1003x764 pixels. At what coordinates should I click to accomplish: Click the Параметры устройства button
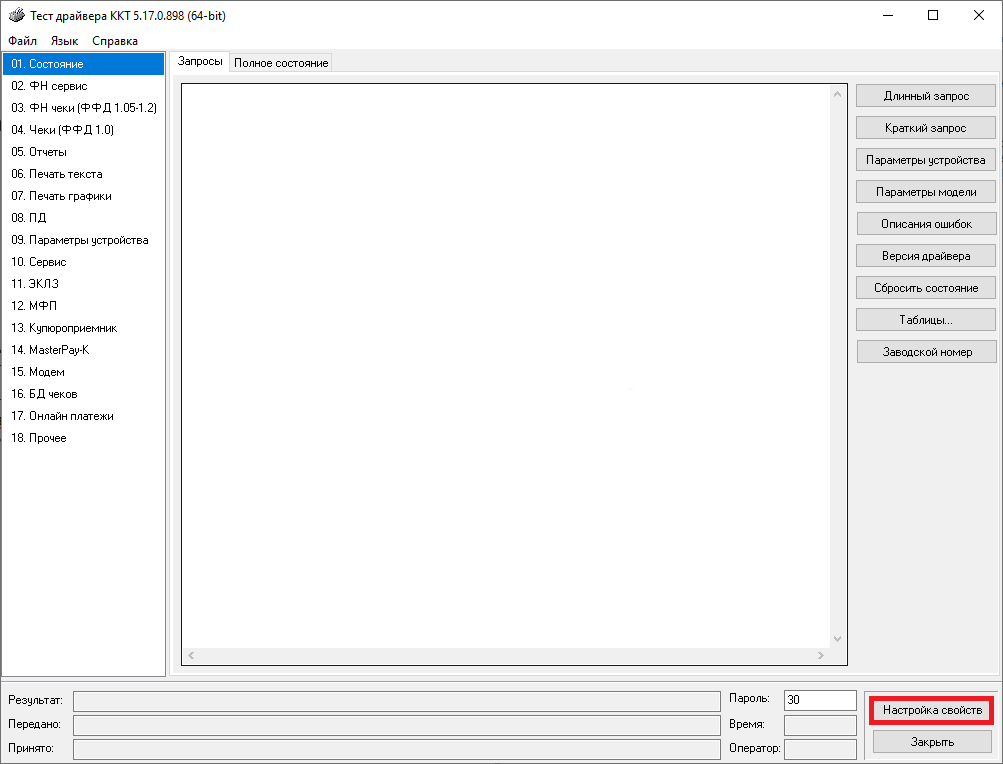[x=925, y=160]
